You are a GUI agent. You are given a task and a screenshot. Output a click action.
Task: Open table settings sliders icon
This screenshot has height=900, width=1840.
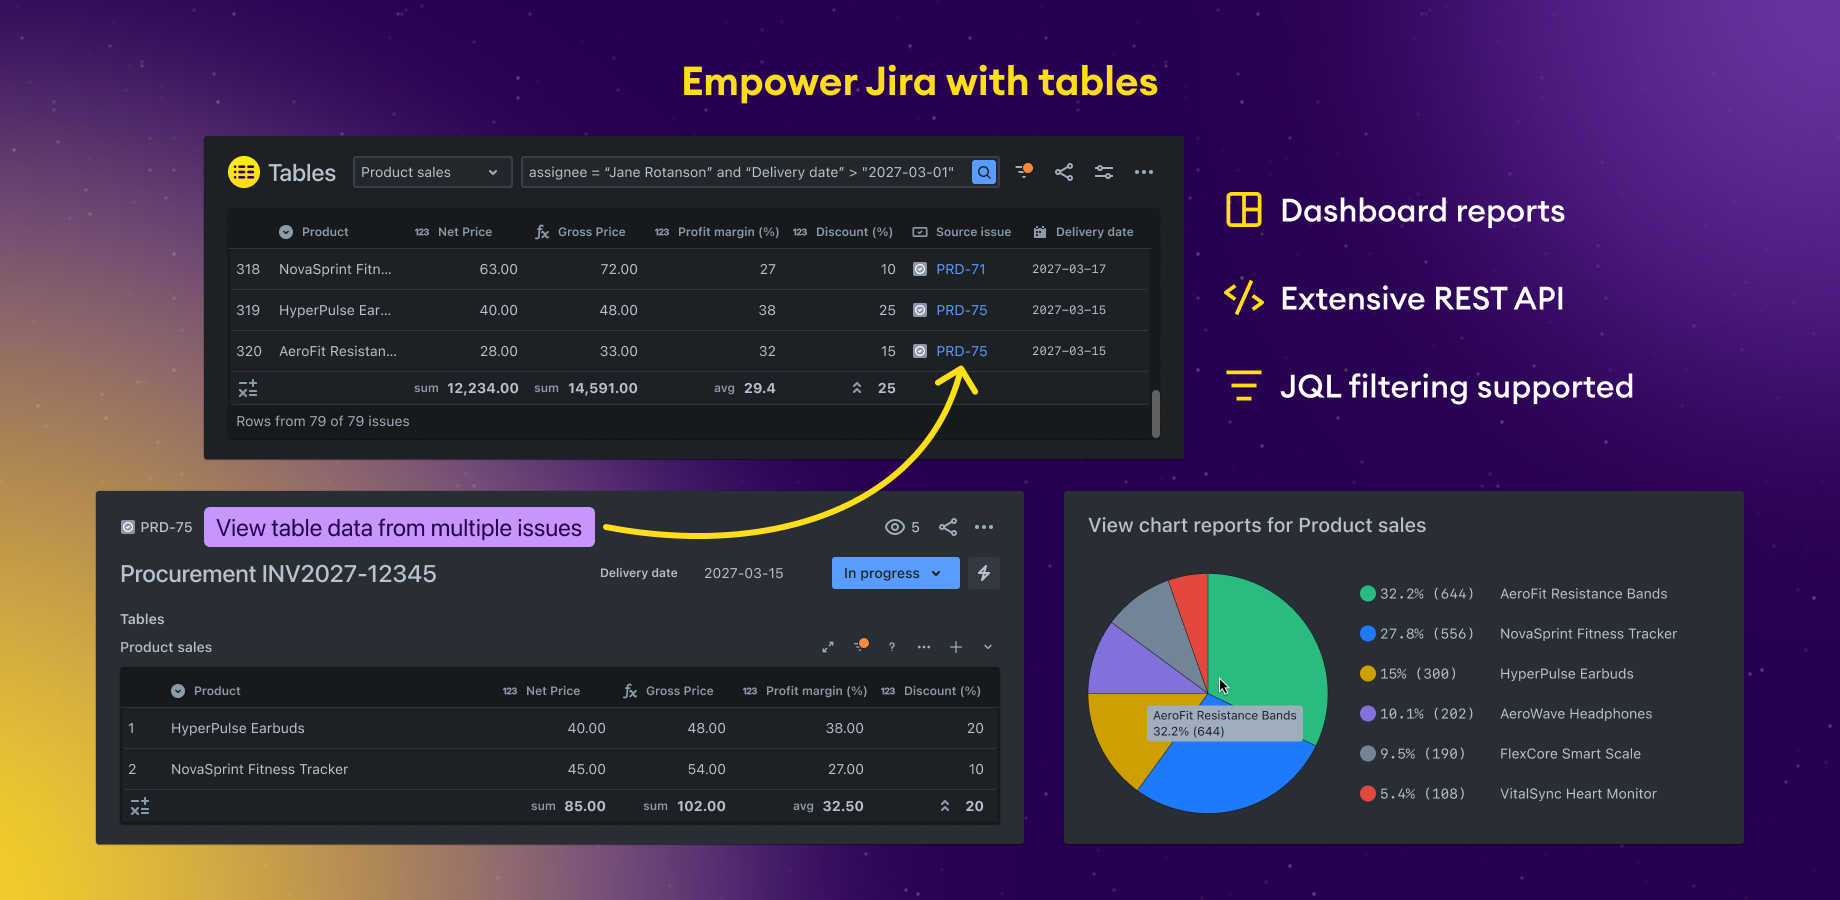point(1104,172)
